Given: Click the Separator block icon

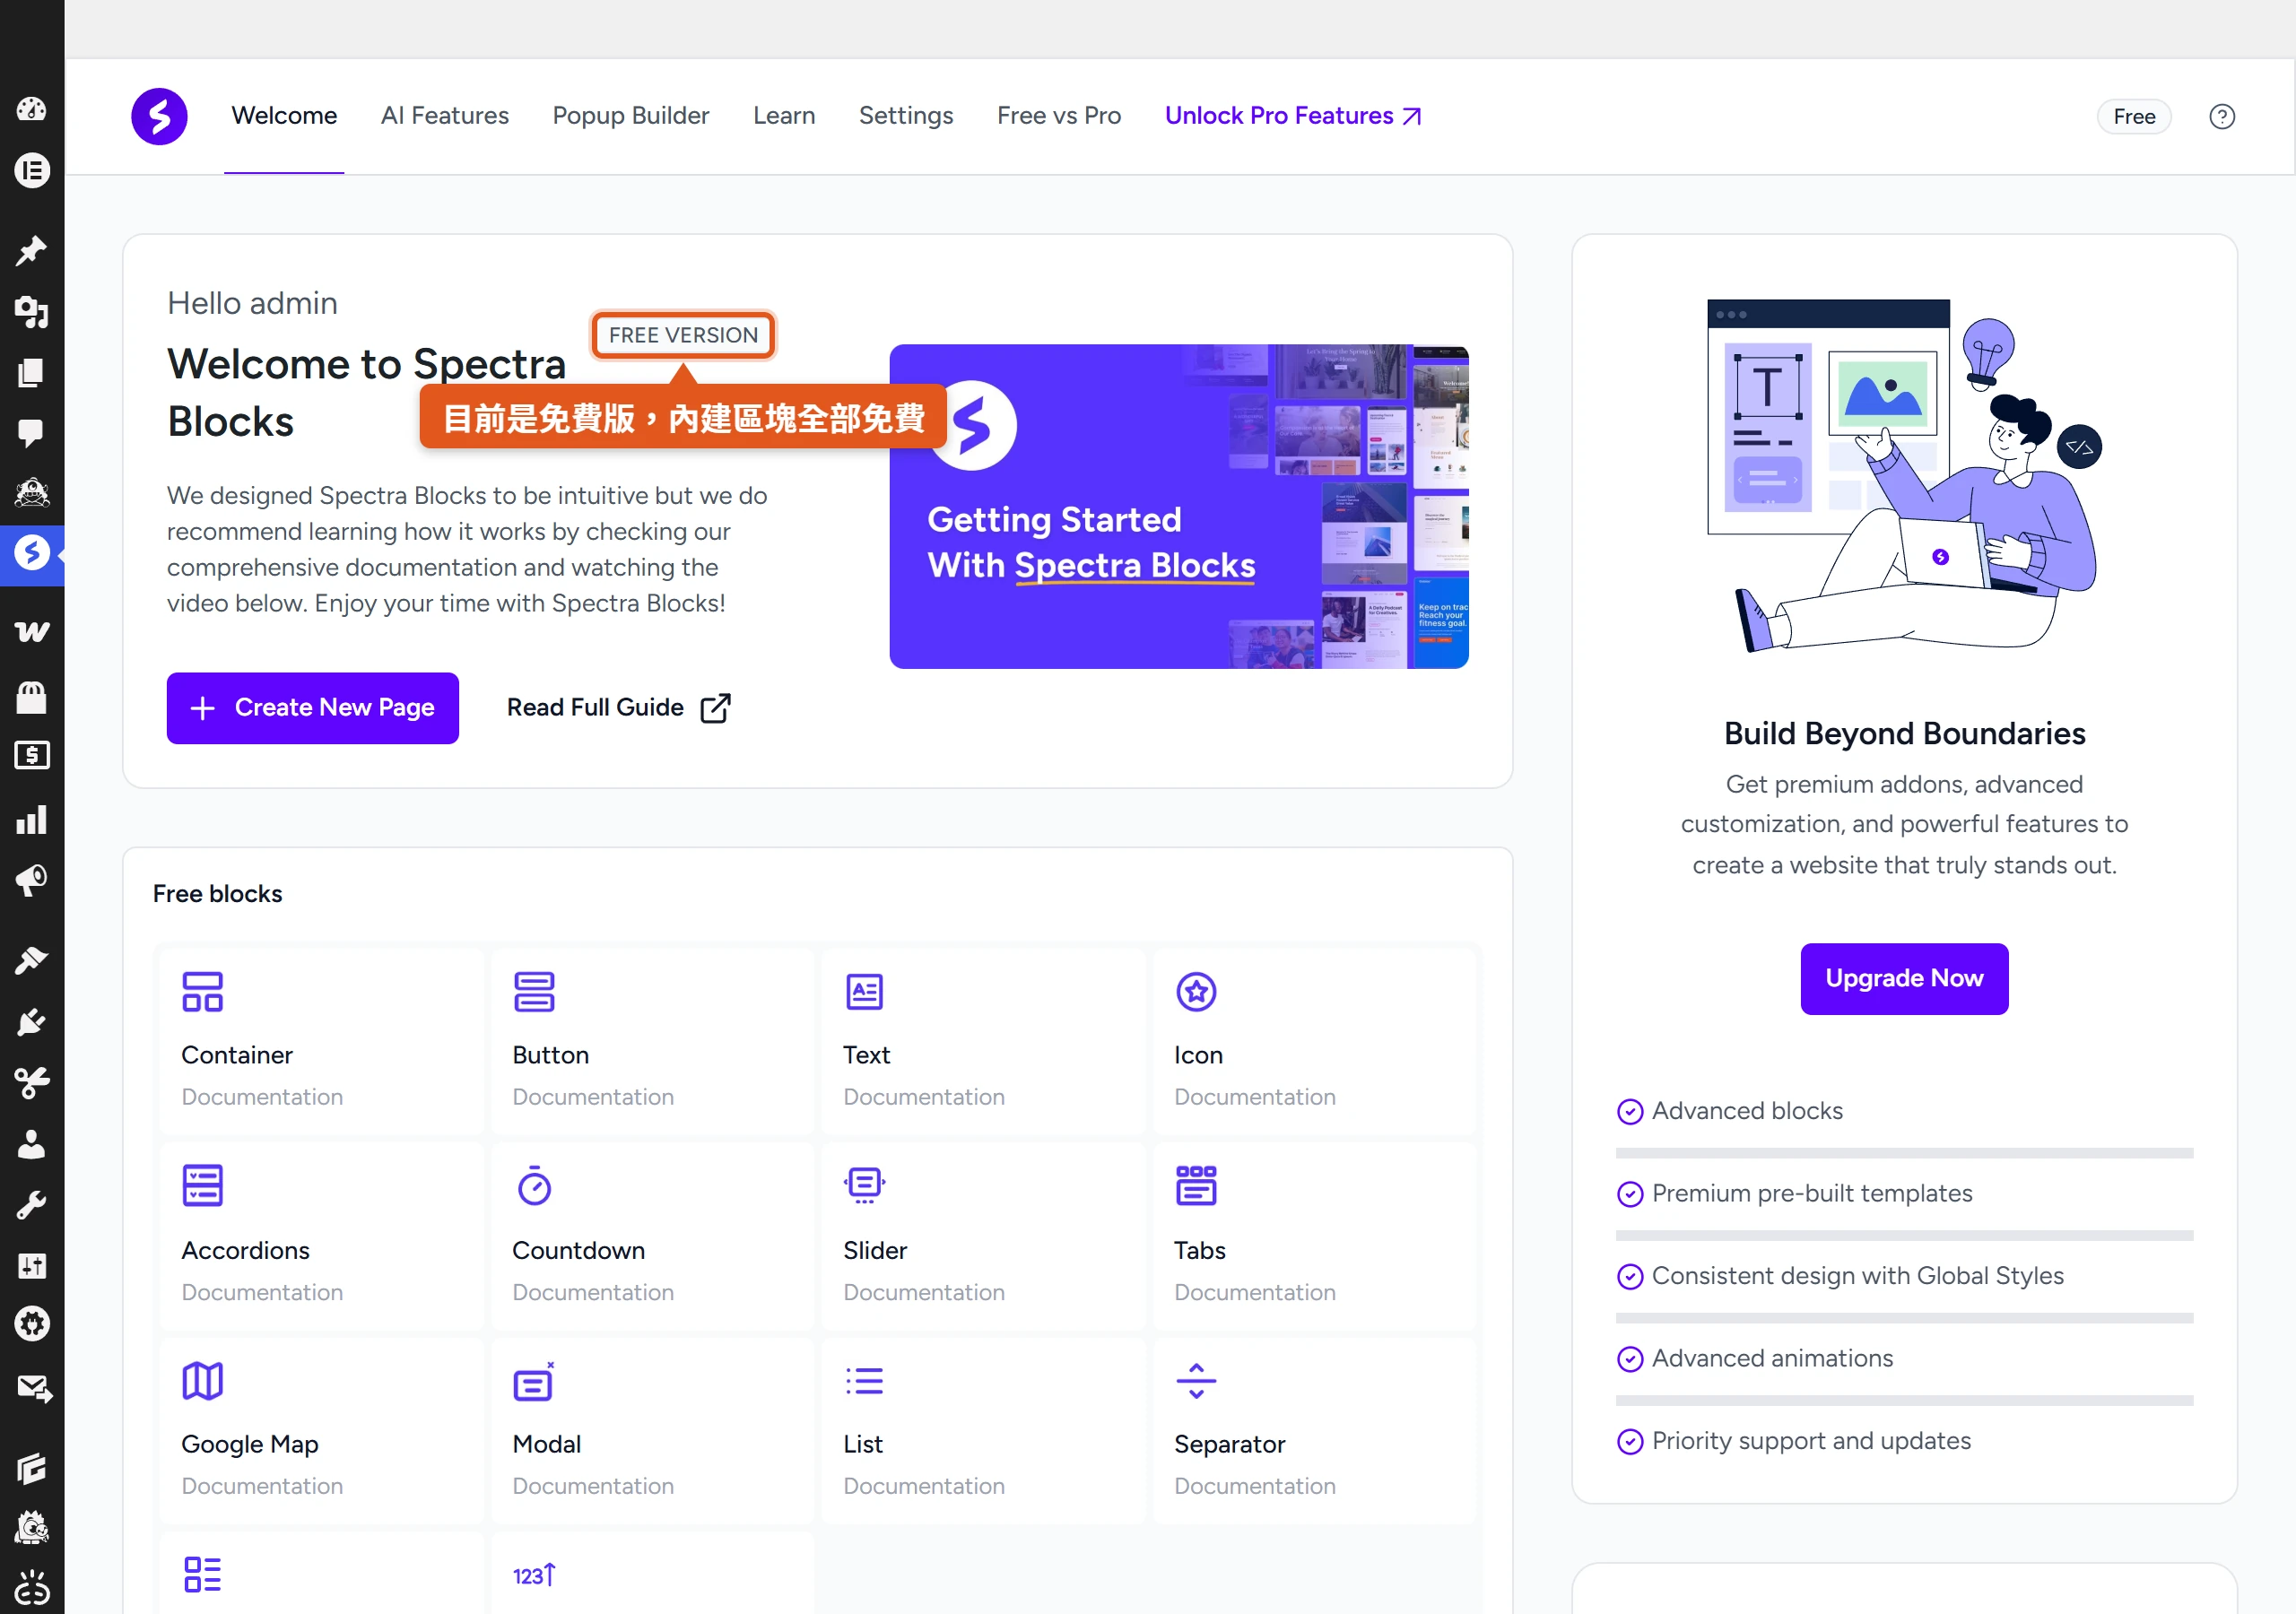Looking at the screenshot, I should coord(1196,1381).
